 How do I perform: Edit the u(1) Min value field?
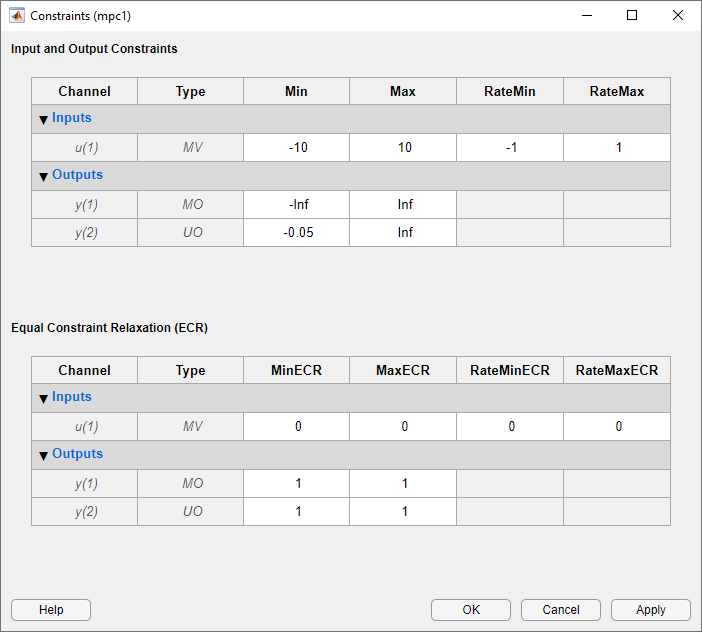[x=297, y=147]
